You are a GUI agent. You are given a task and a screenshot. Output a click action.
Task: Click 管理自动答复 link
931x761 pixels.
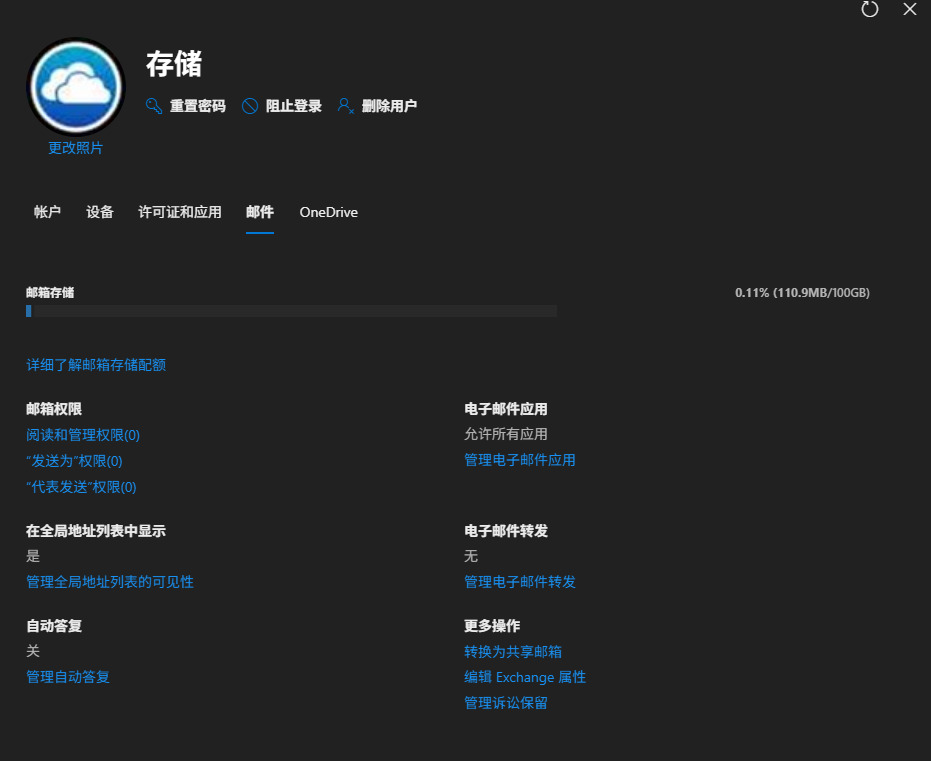tap(68, 677)
